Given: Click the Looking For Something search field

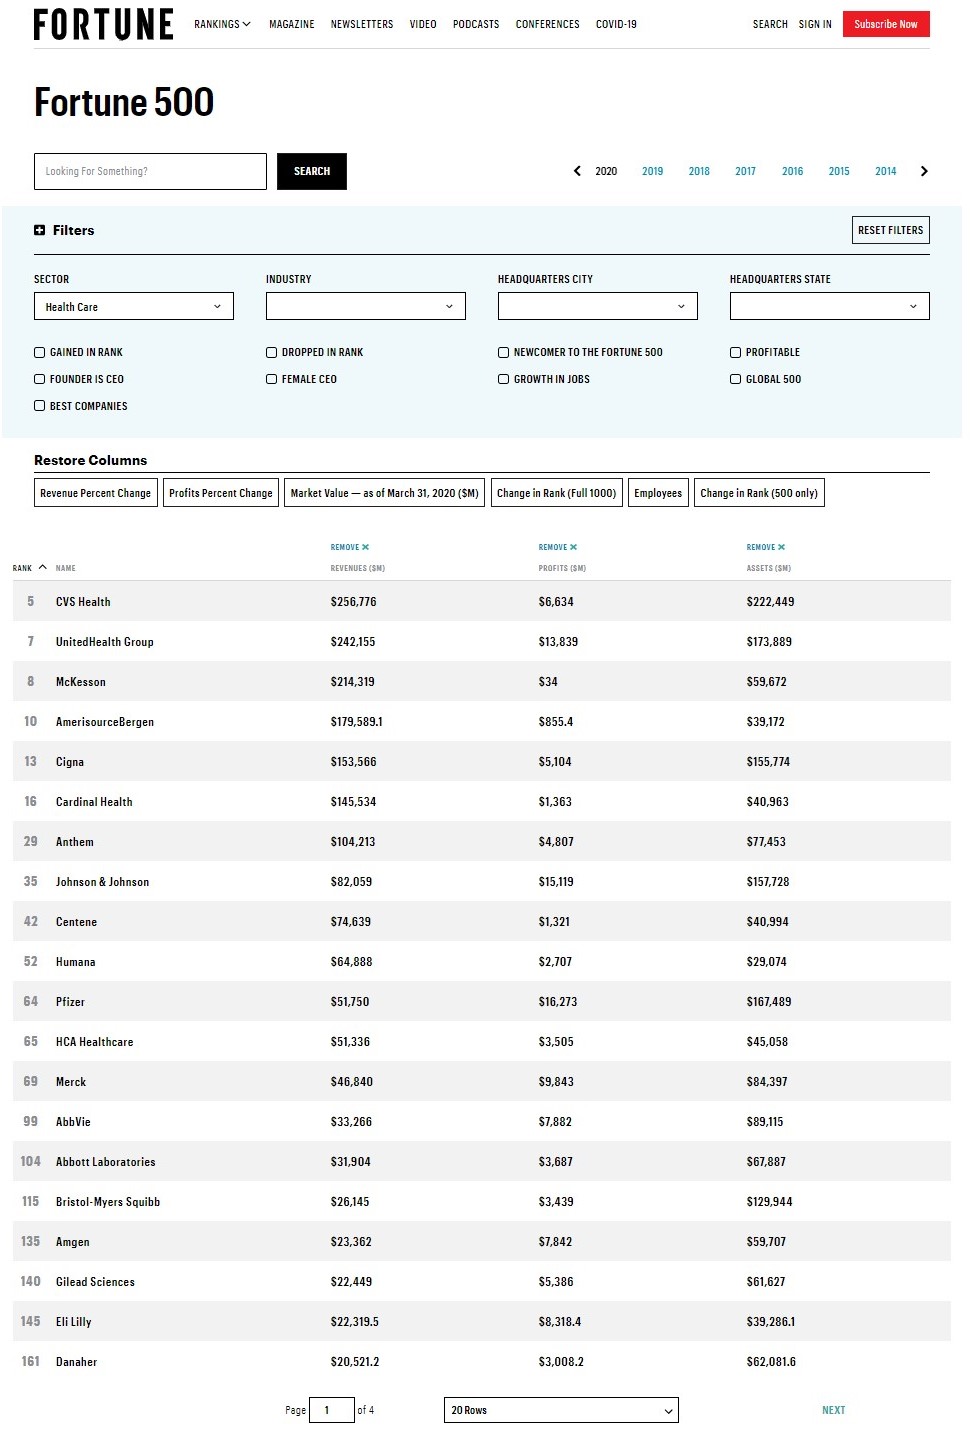Looking at the screenshot, I should (150, 171).
